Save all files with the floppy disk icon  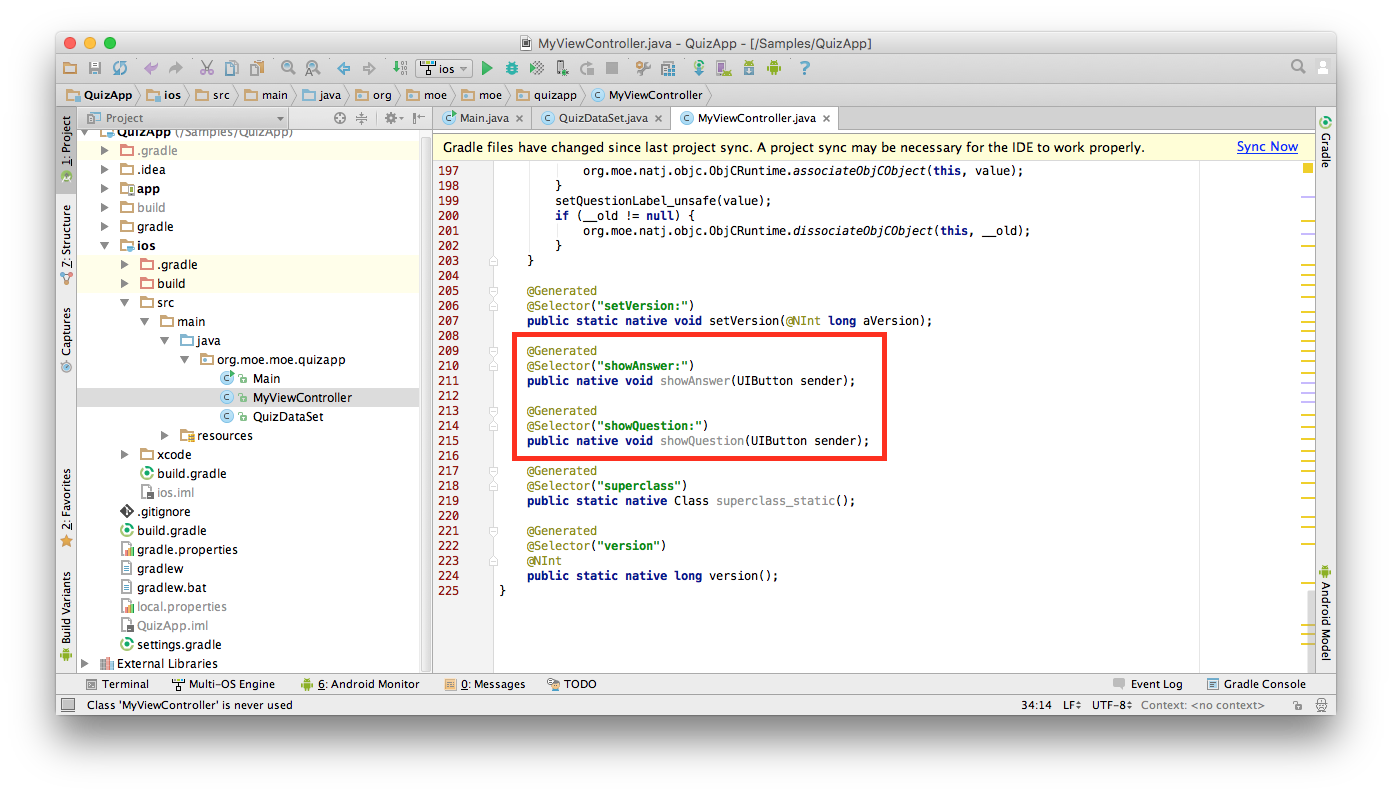95,68
